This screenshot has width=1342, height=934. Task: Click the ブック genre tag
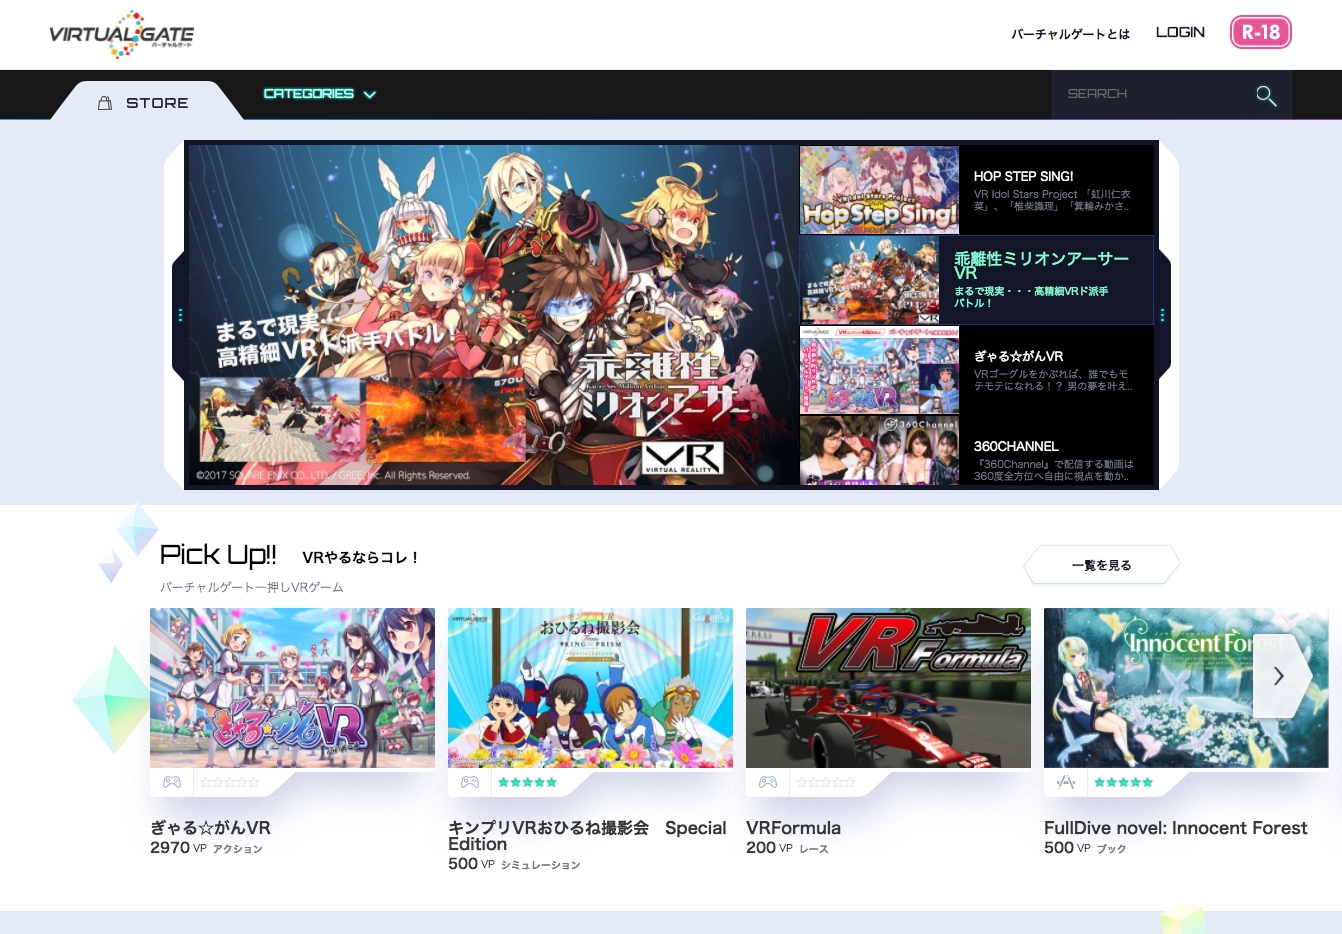click(x=1112, y=849)
